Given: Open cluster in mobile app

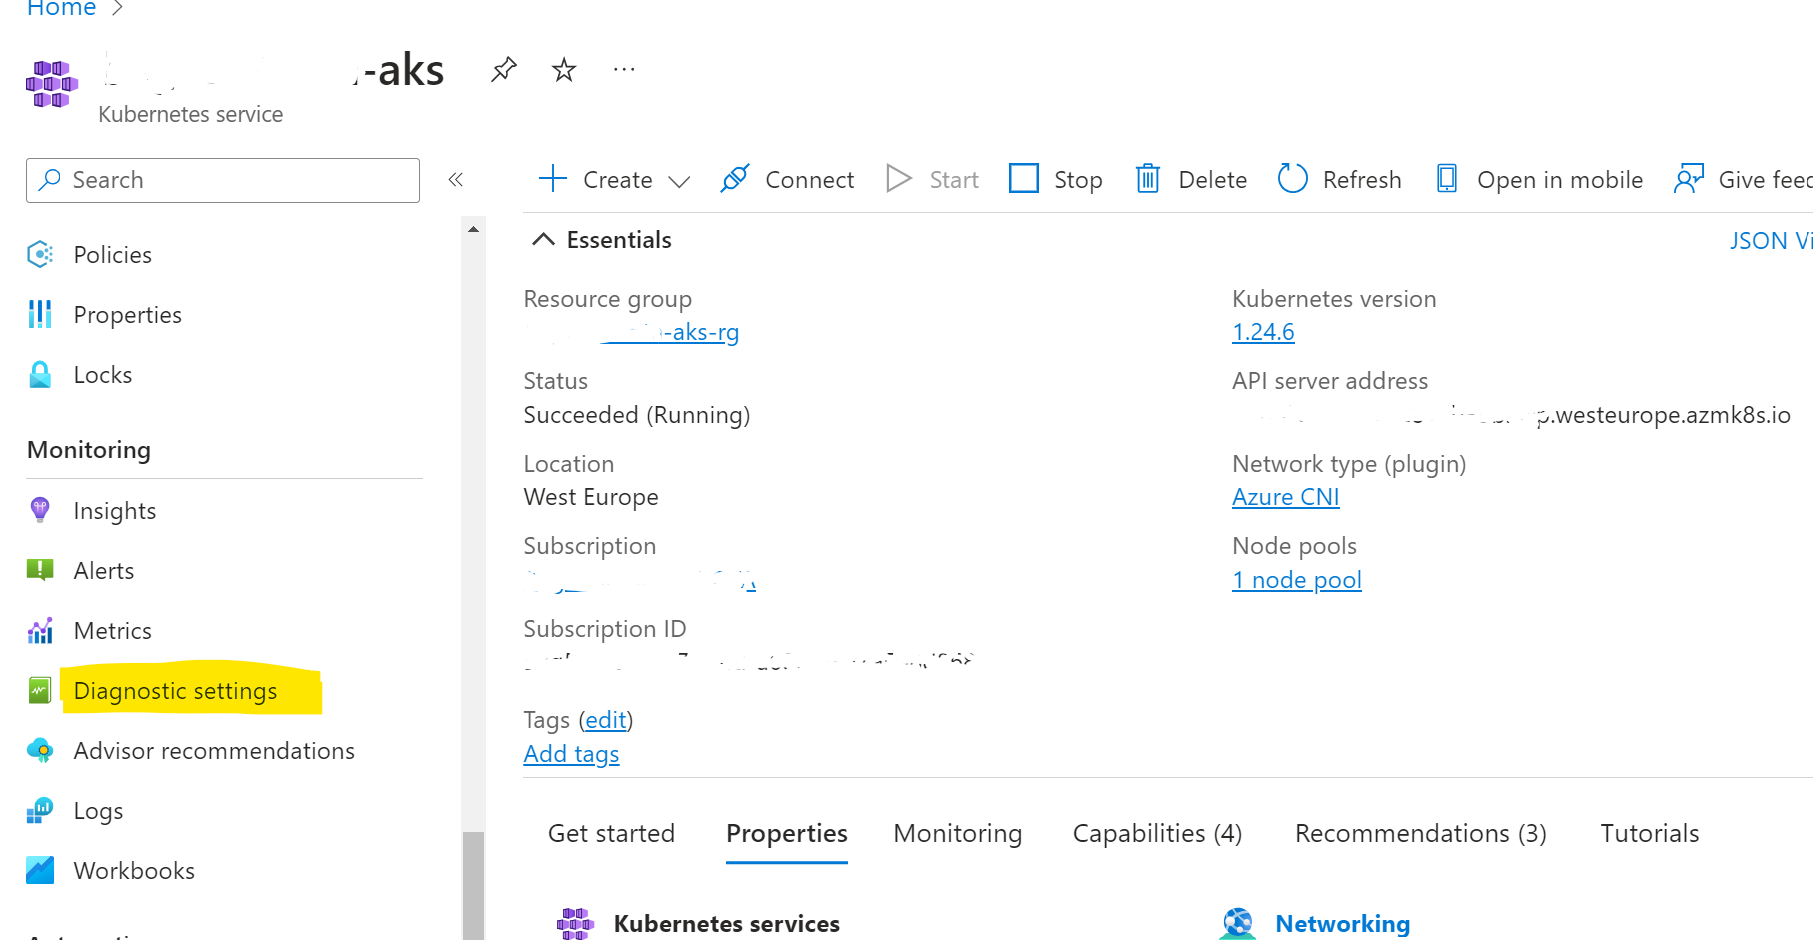Looking at the screenshot, I should click(1538, 179).
